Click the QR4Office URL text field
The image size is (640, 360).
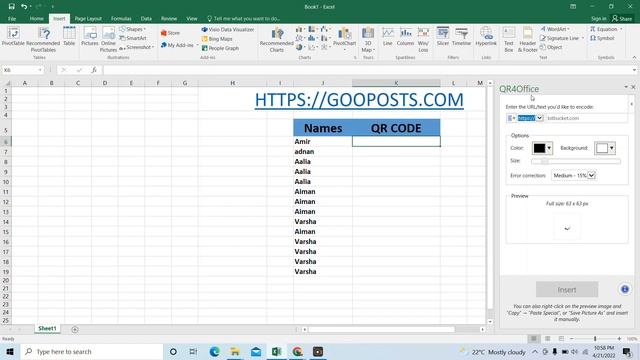(586, 118)
